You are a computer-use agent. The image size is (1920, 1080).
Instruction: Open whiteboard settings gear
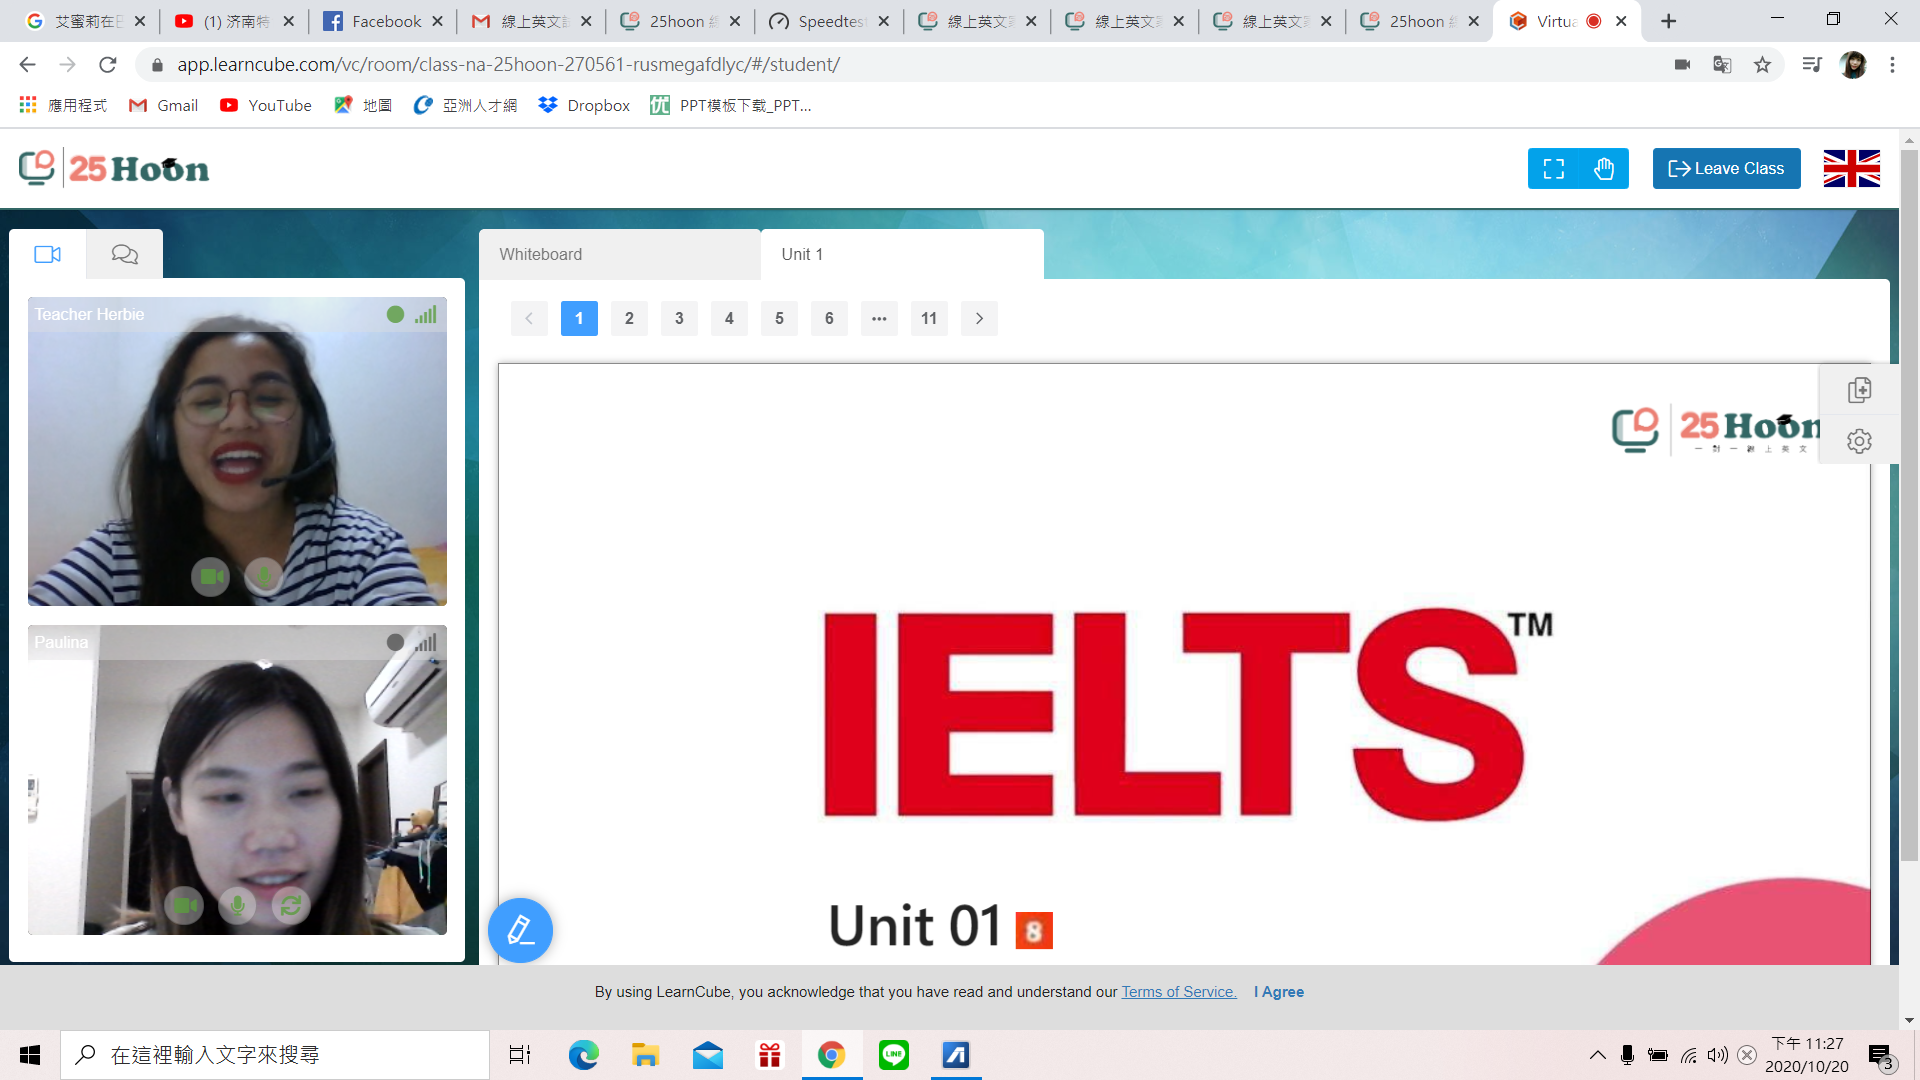tap(1859, 441)
